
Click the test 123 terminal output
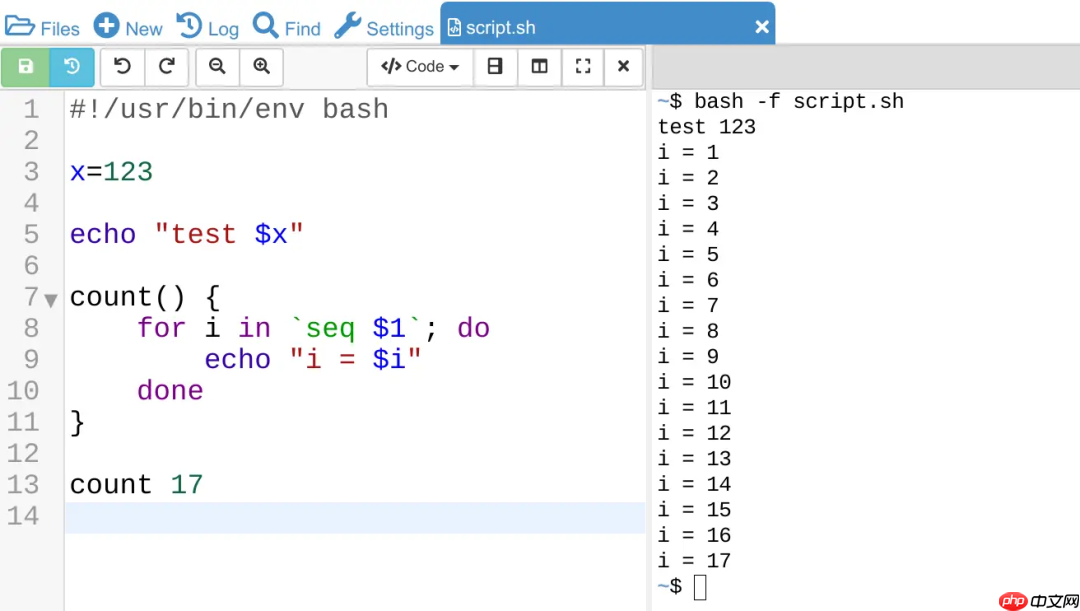(x=707, y=127)
